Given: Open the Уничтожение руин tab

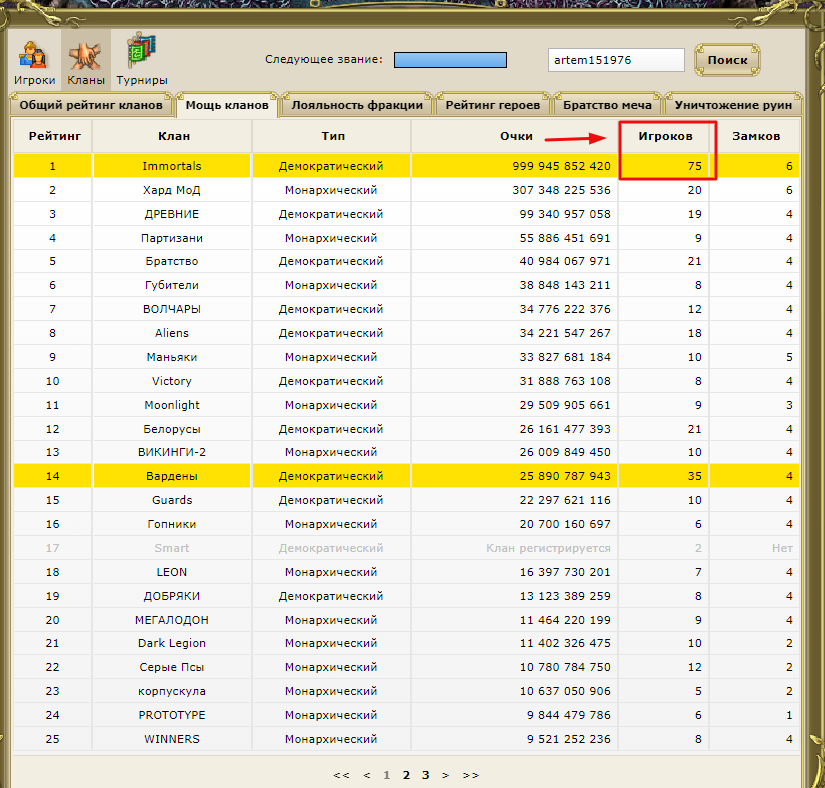Looking at the screenshot, I should pyautogui.click(x=733, y=105).
